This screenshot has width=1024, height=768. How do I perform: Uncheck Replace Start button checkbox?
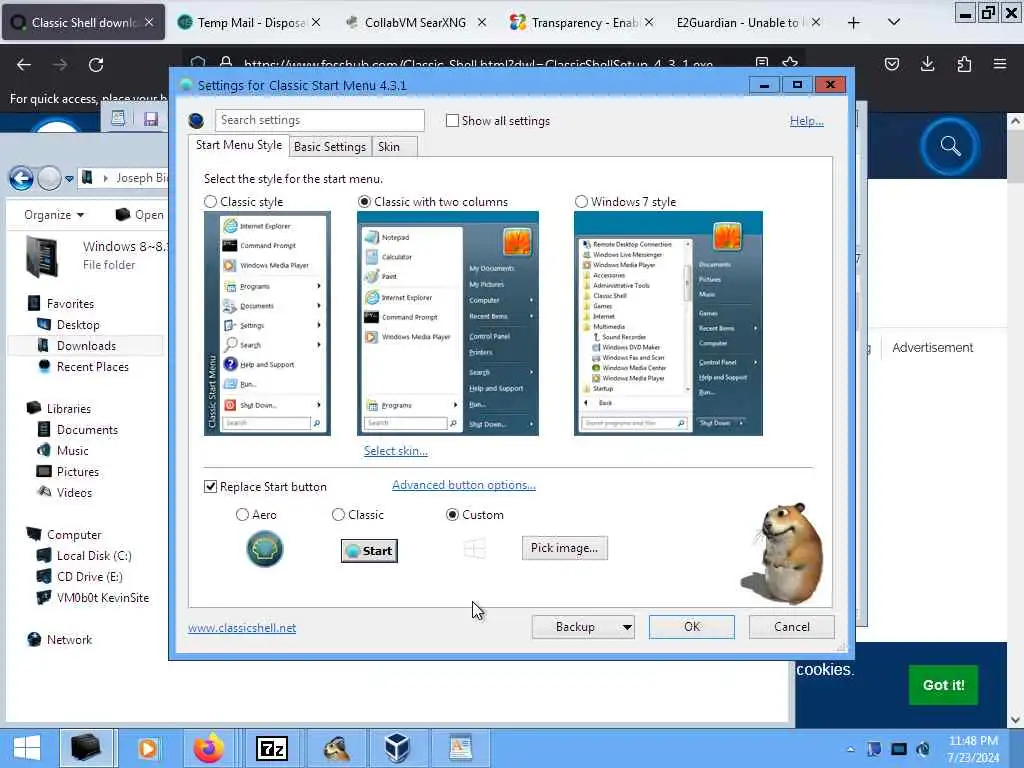pyautogui.click(x=210, y=487)
